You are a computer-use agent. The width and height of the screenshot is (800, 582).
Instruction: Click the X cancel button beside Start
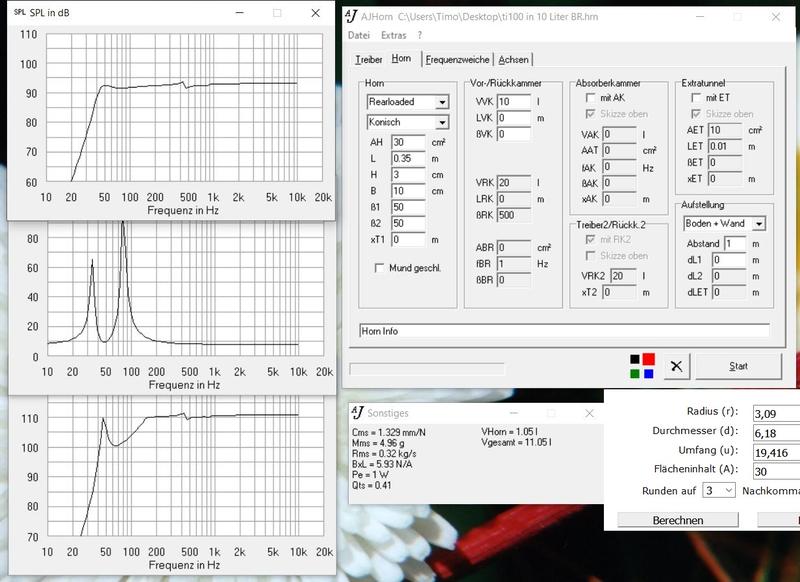coord(677,366)
